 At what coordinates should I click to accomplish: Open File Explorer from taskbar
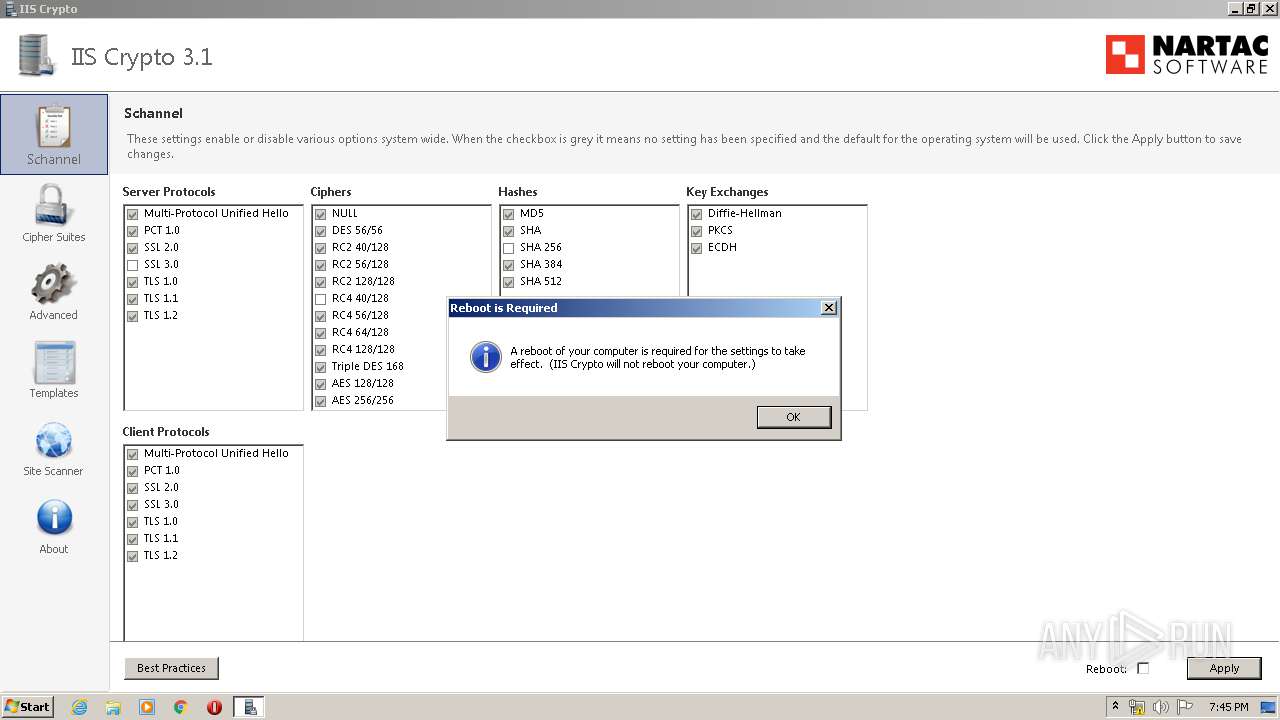113,707
